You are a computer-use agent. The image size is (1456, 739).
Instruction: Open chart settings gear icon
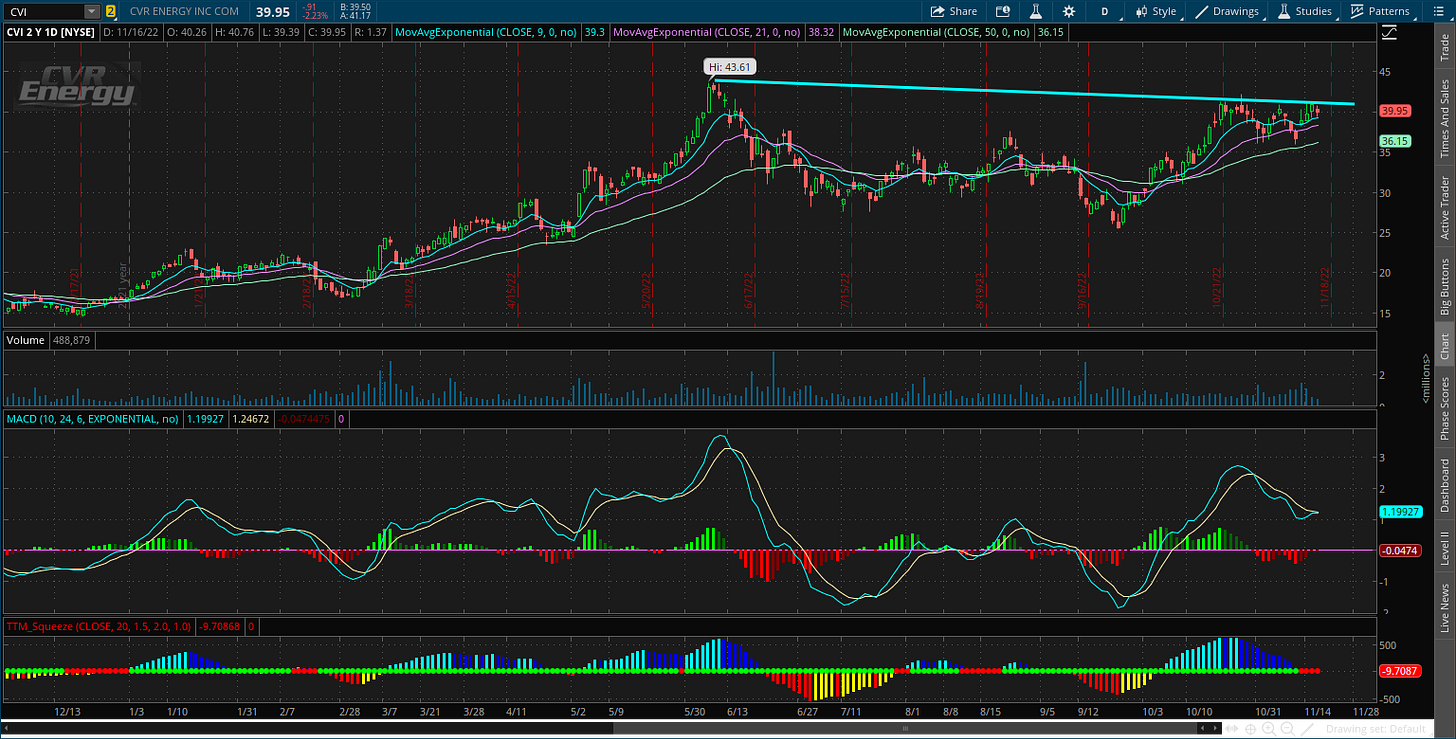(x=1069, y=11)
